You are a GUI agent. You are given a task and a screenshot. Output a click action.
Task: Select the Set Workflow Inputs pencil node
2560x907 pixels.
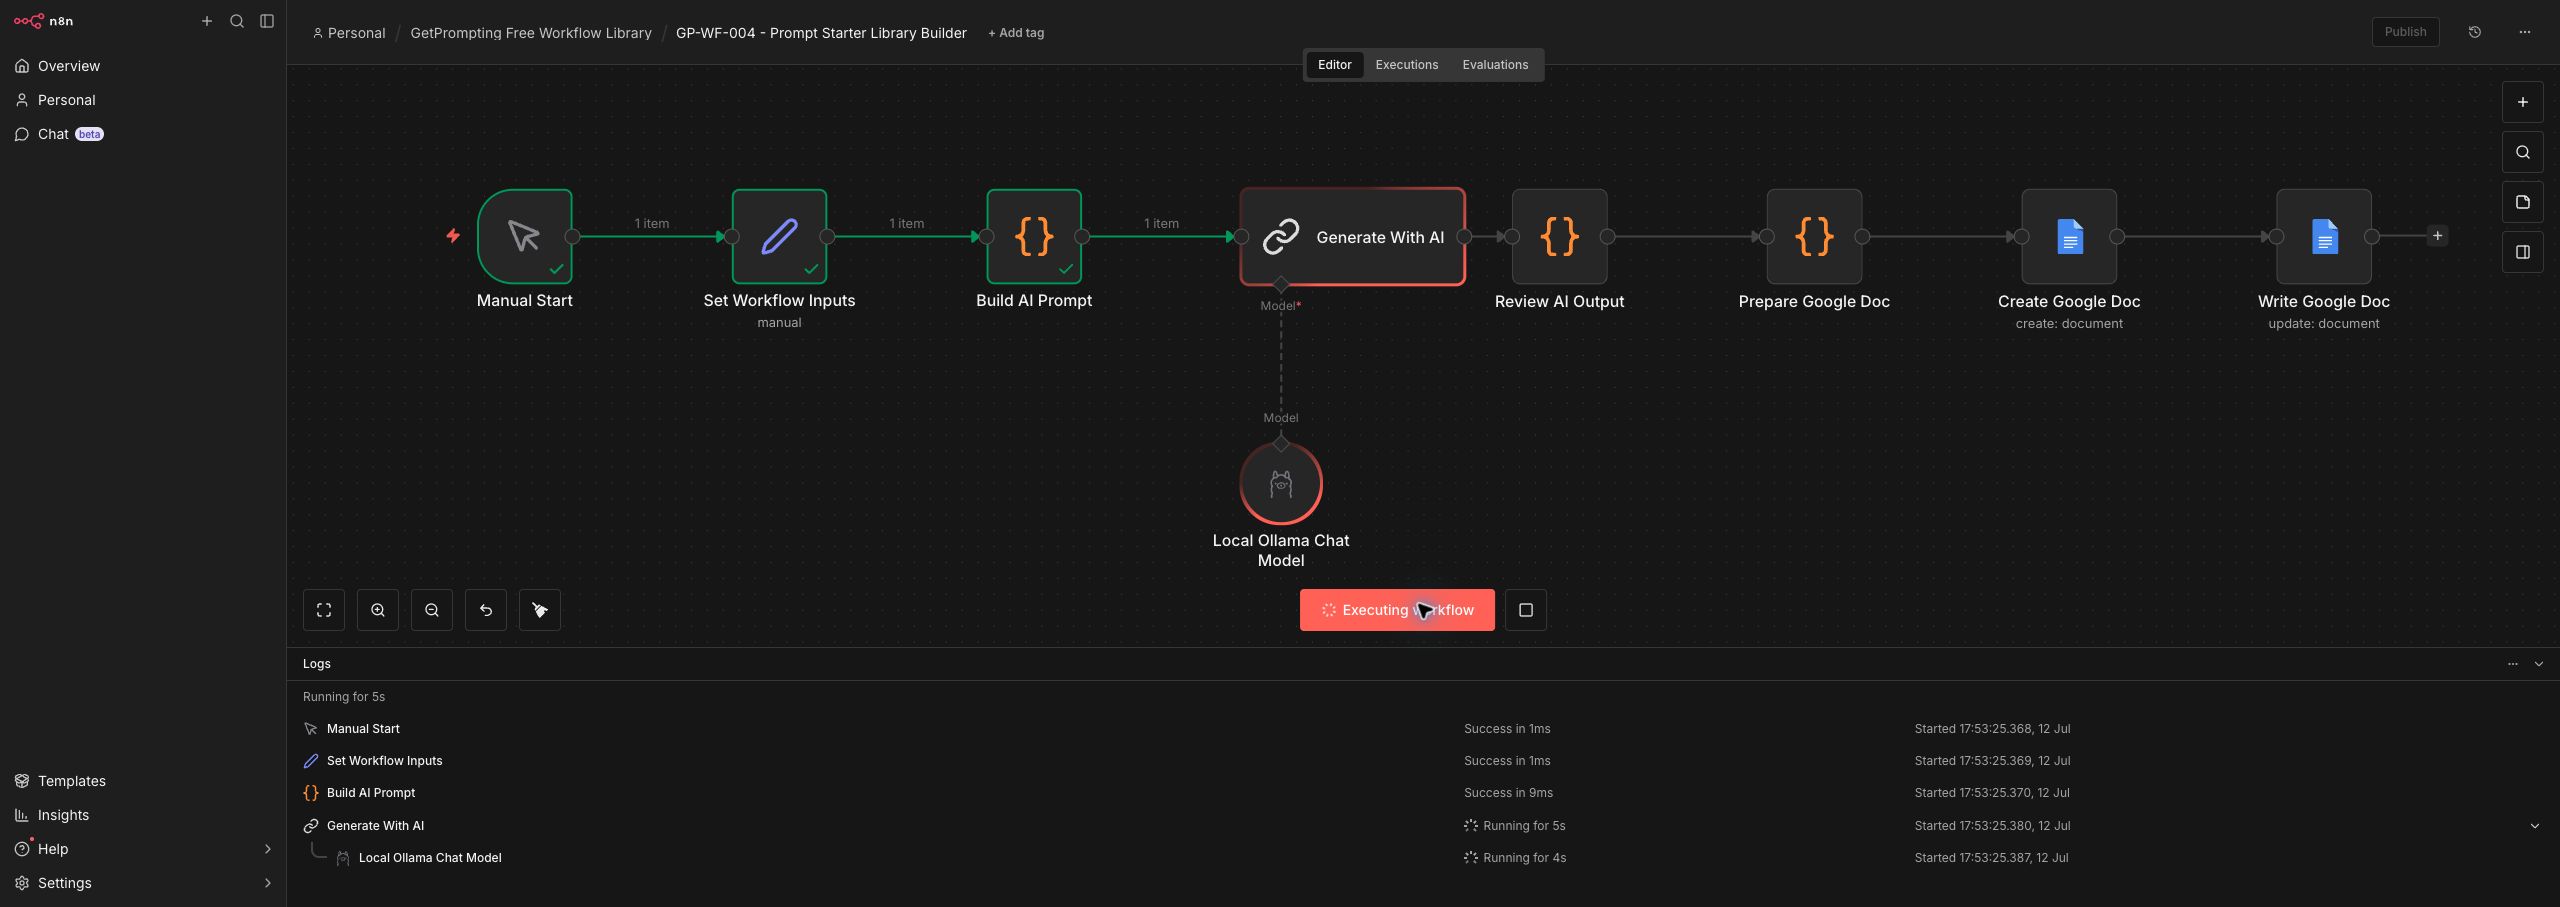point(779,237)
